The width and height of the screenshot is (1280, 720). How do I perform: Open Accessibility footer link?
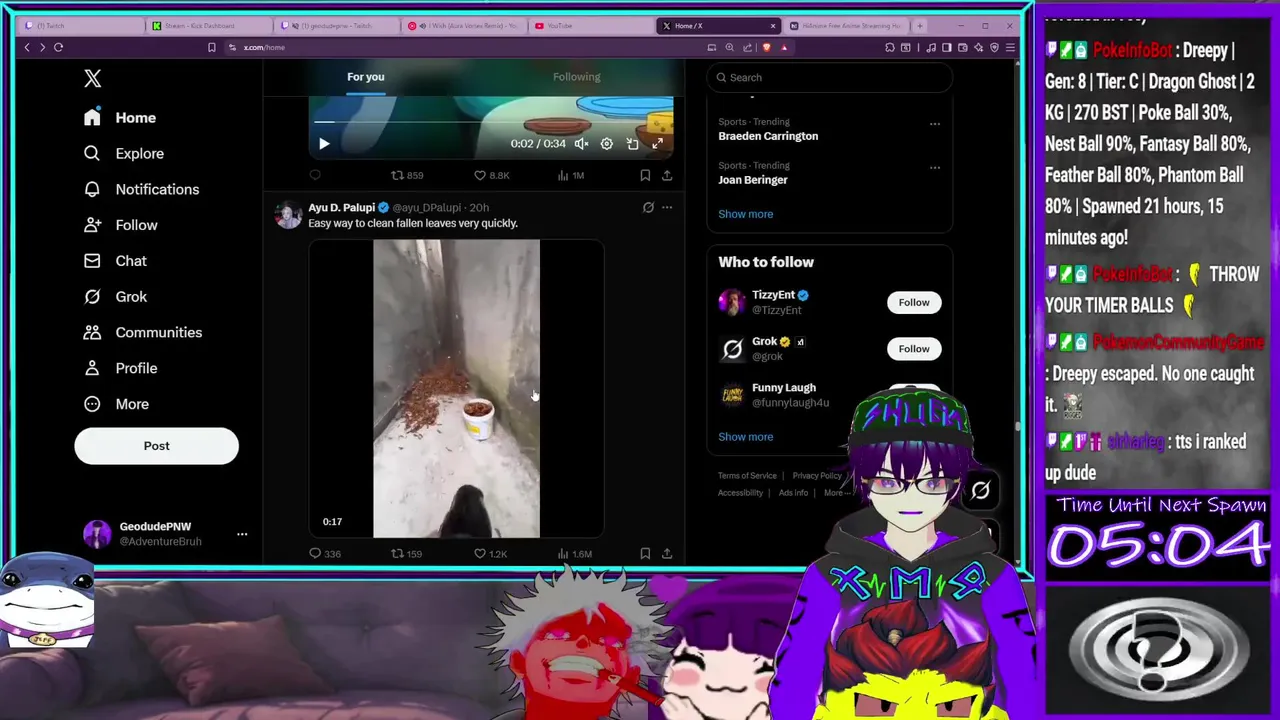point(740,493)
